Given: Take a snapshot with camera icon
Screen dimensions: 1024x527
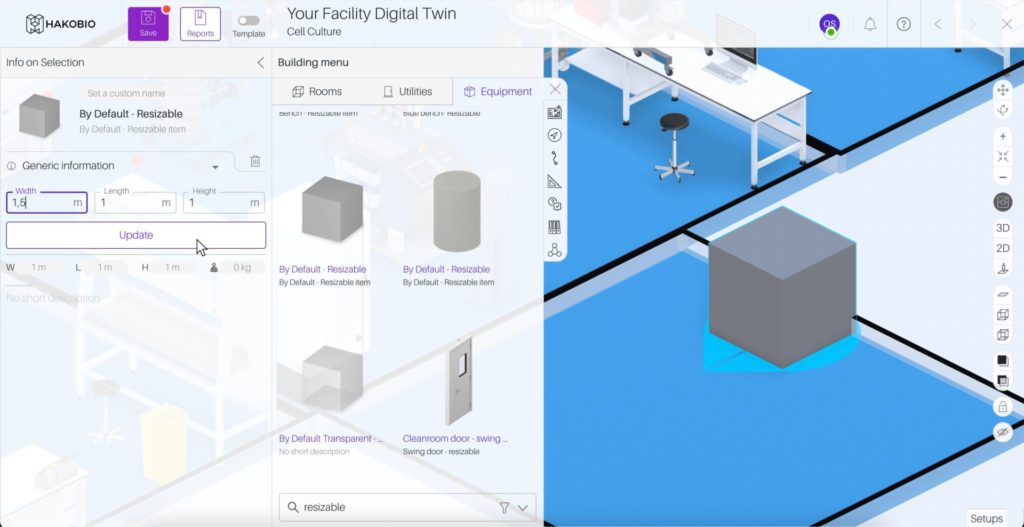Looking at the screenshot, I should 1002,202.
